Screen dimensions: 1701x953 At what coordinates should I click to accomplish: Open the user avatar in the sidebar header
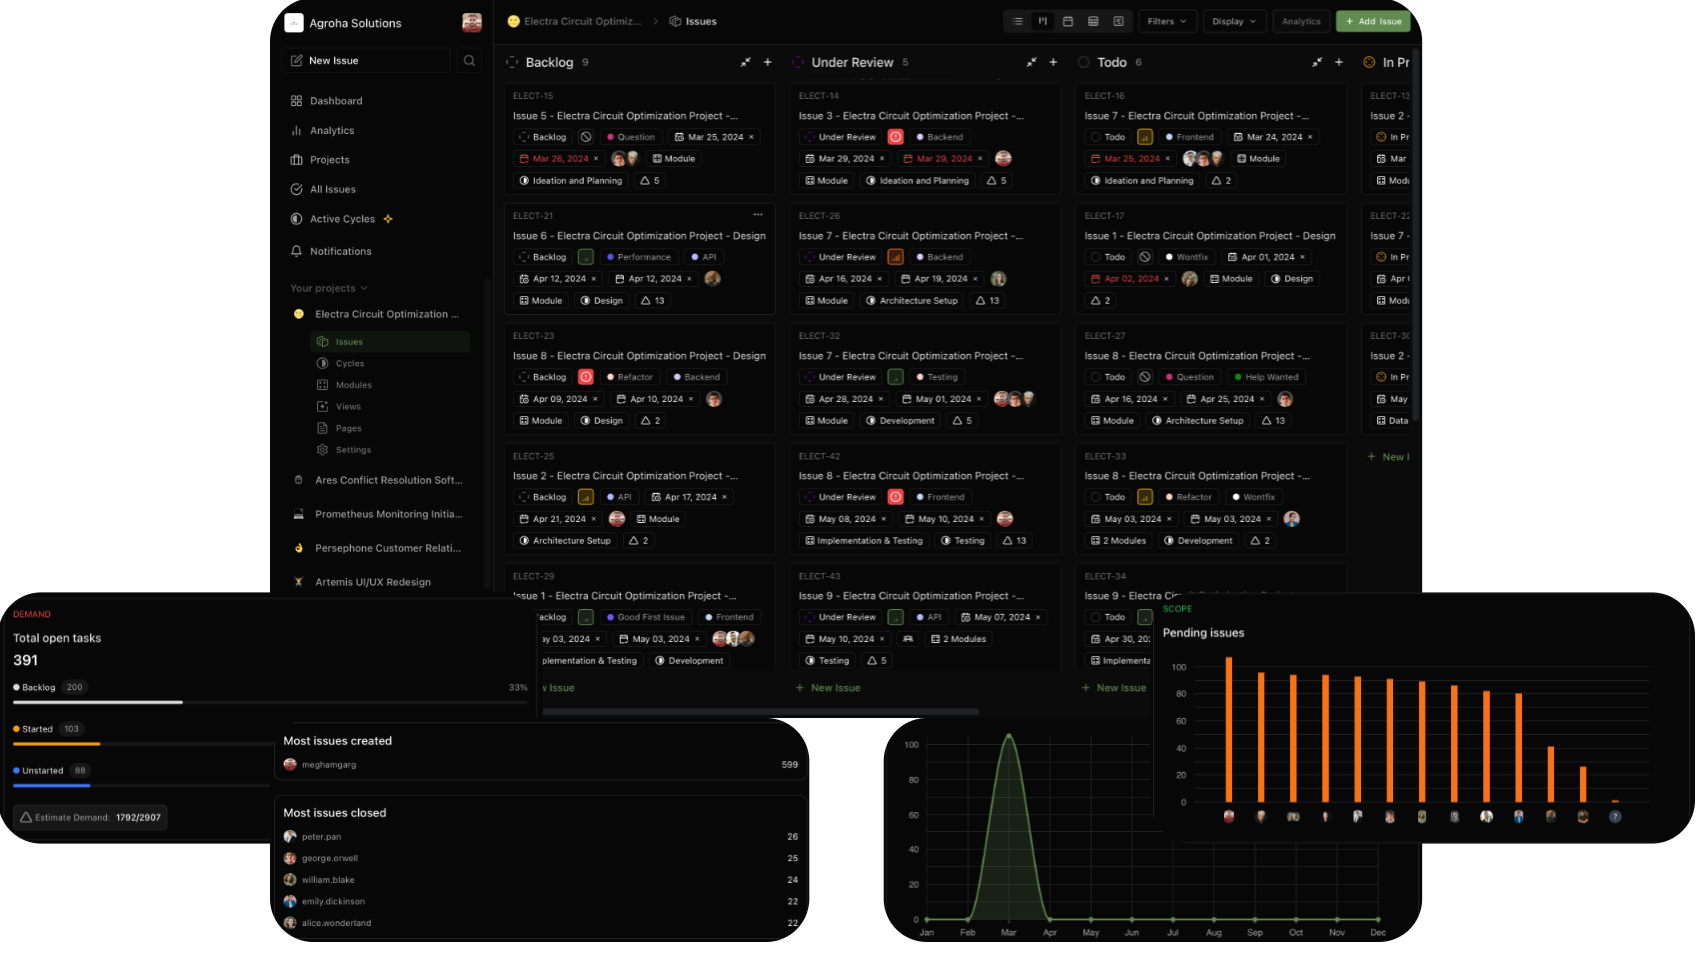tap(472, 22)
